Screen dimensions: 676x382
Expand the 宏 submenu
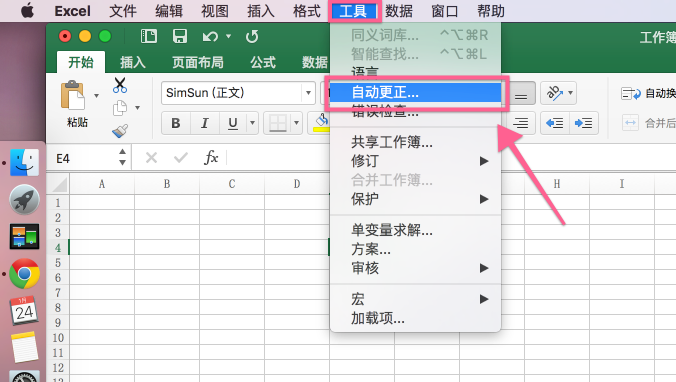416,299
